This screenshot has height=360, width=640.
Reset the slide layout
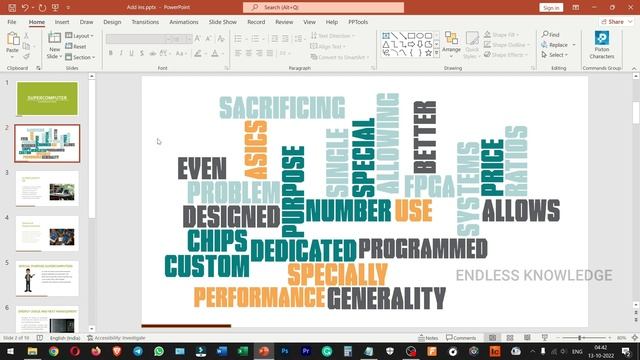(76, 46)
